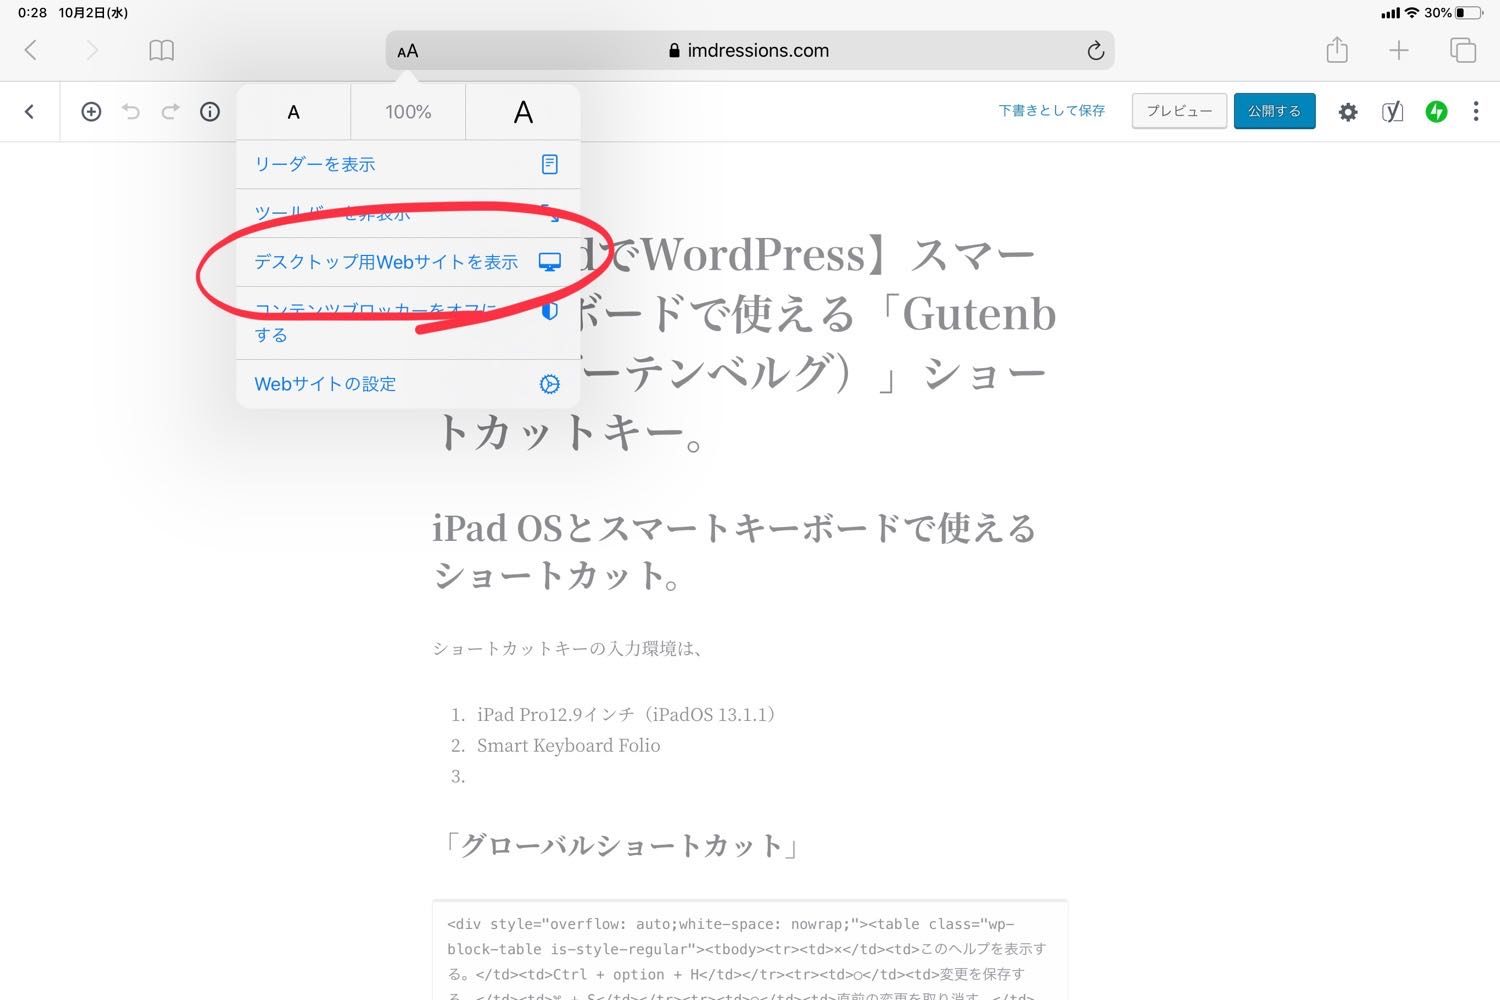
Task: Open Webサイトの設定 menu item
Action: (x=408, y=384)
